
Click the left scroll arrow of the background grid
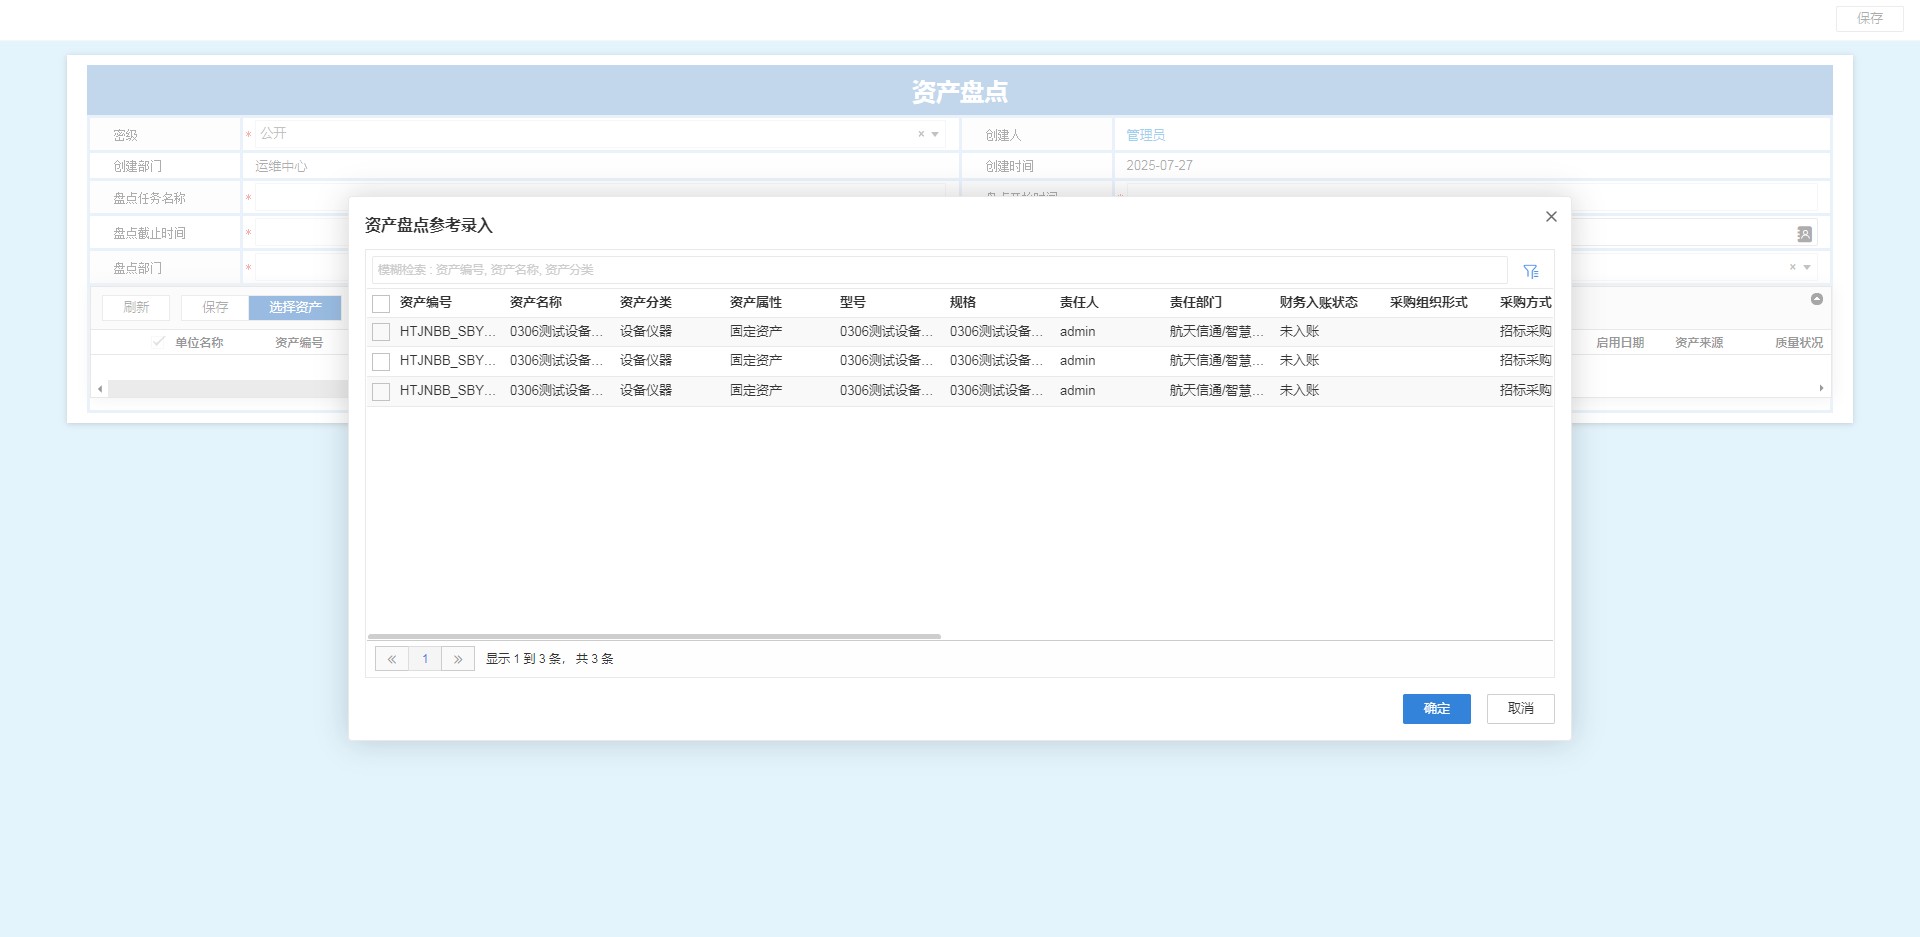pos(100,388)
